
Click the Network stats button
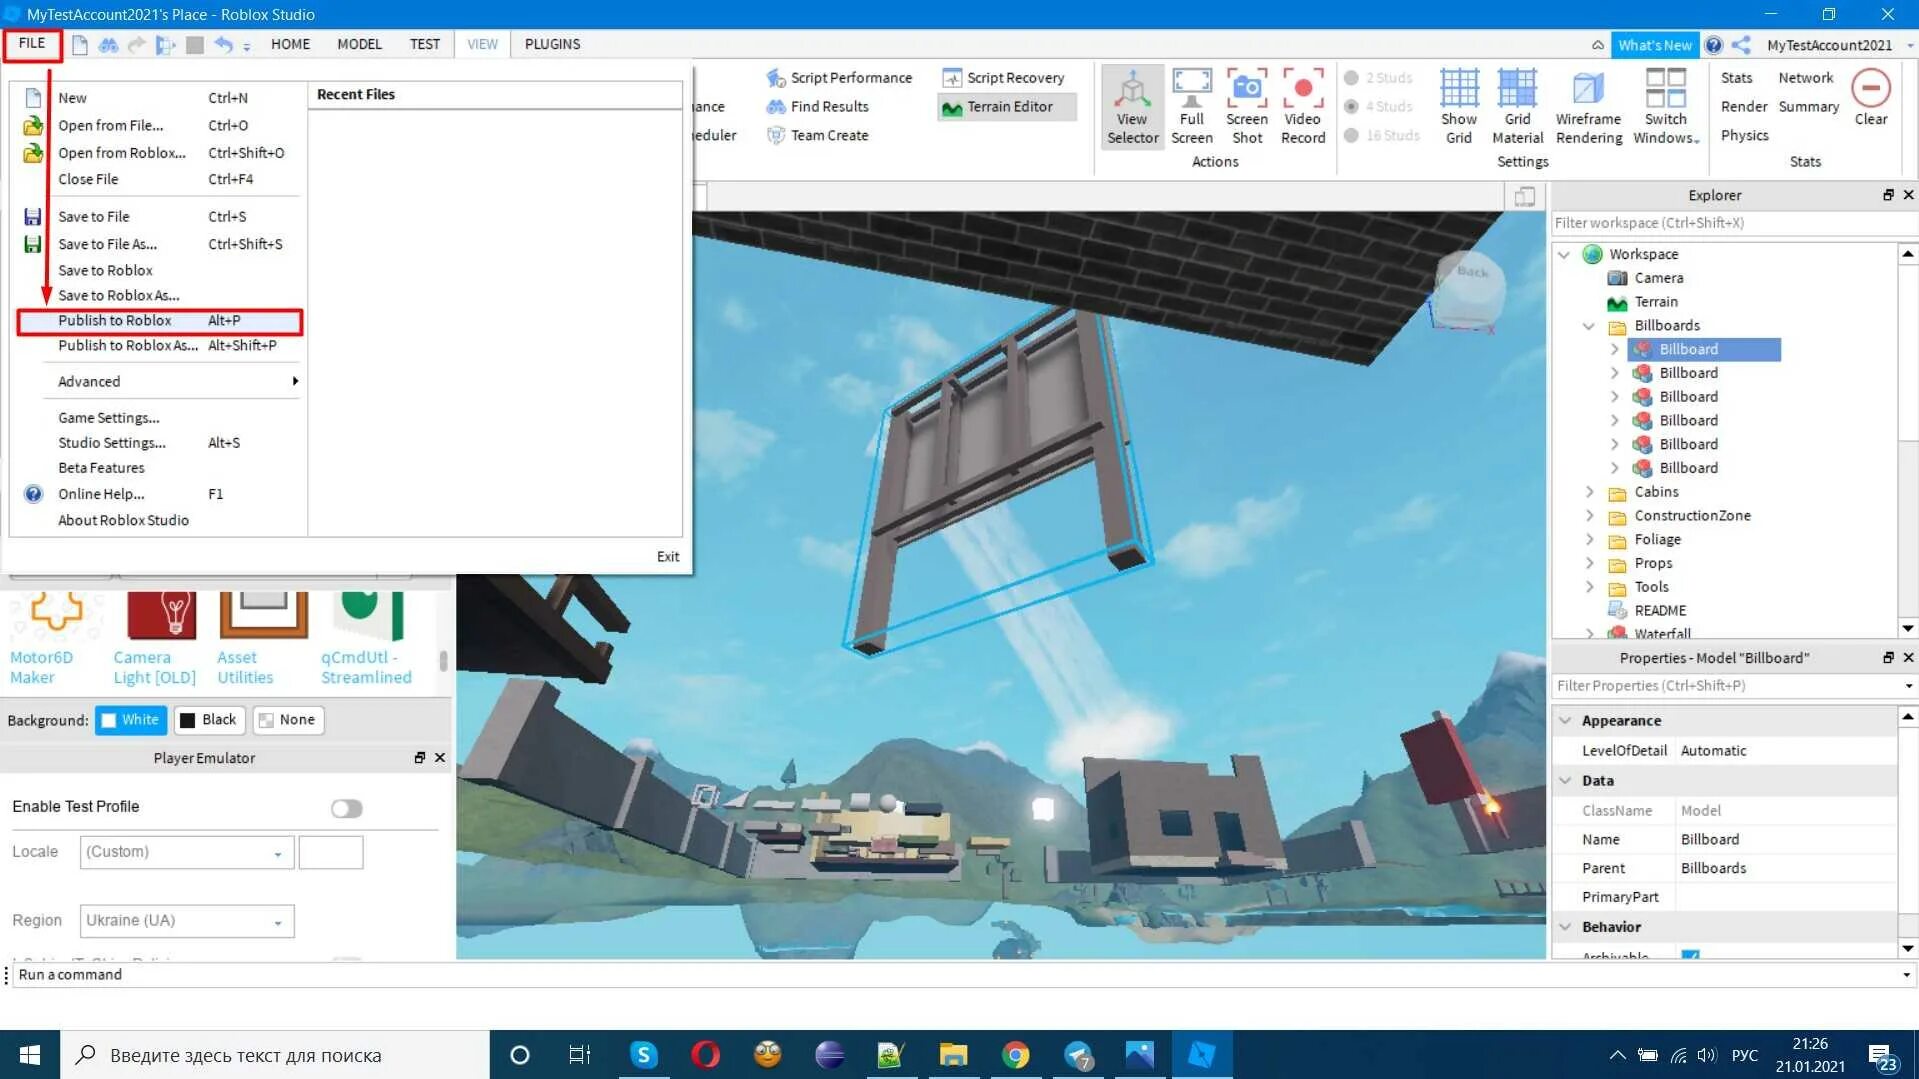[1805, 78]
